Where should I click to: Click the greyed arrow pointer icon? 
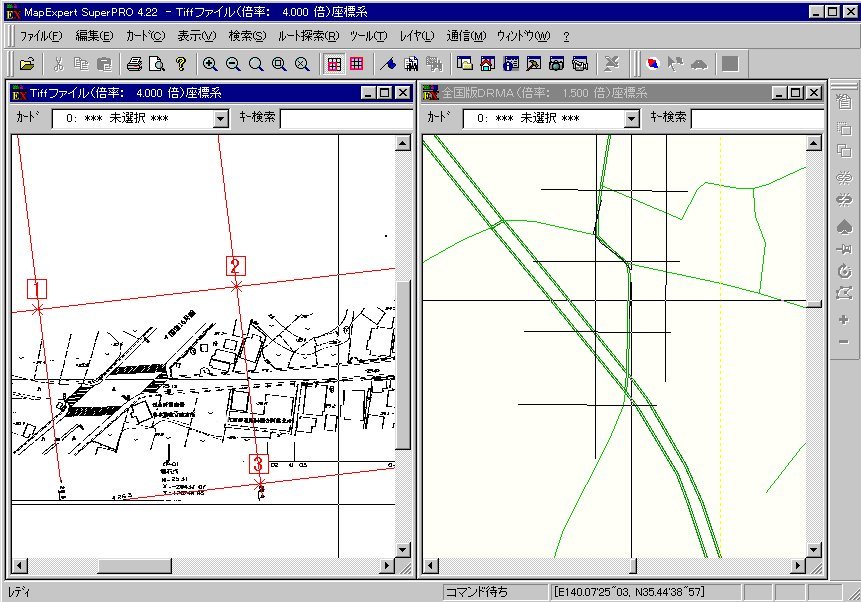click(x=675, y=64)
